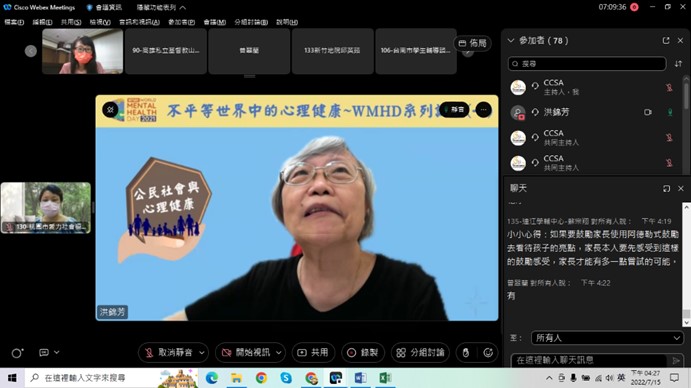Open 會議 menu
691x388 pixels.
click(x=215, y=22)
